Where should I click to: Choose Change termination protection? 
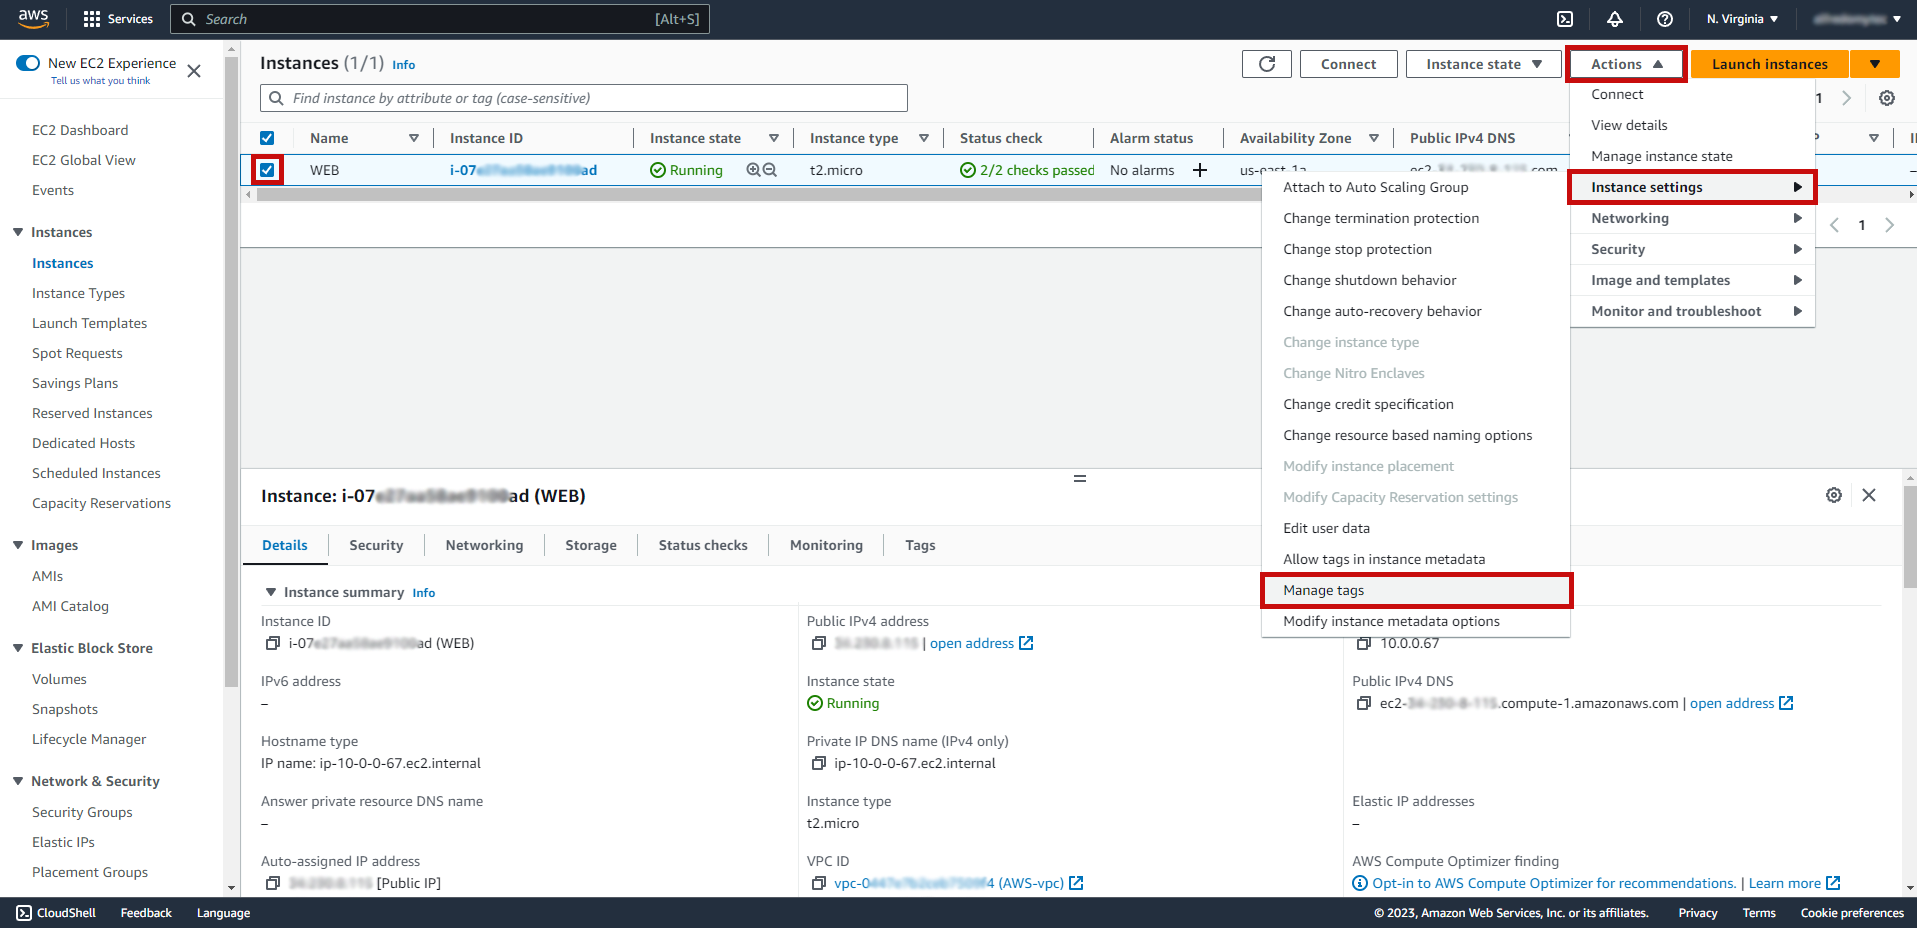1416,218
